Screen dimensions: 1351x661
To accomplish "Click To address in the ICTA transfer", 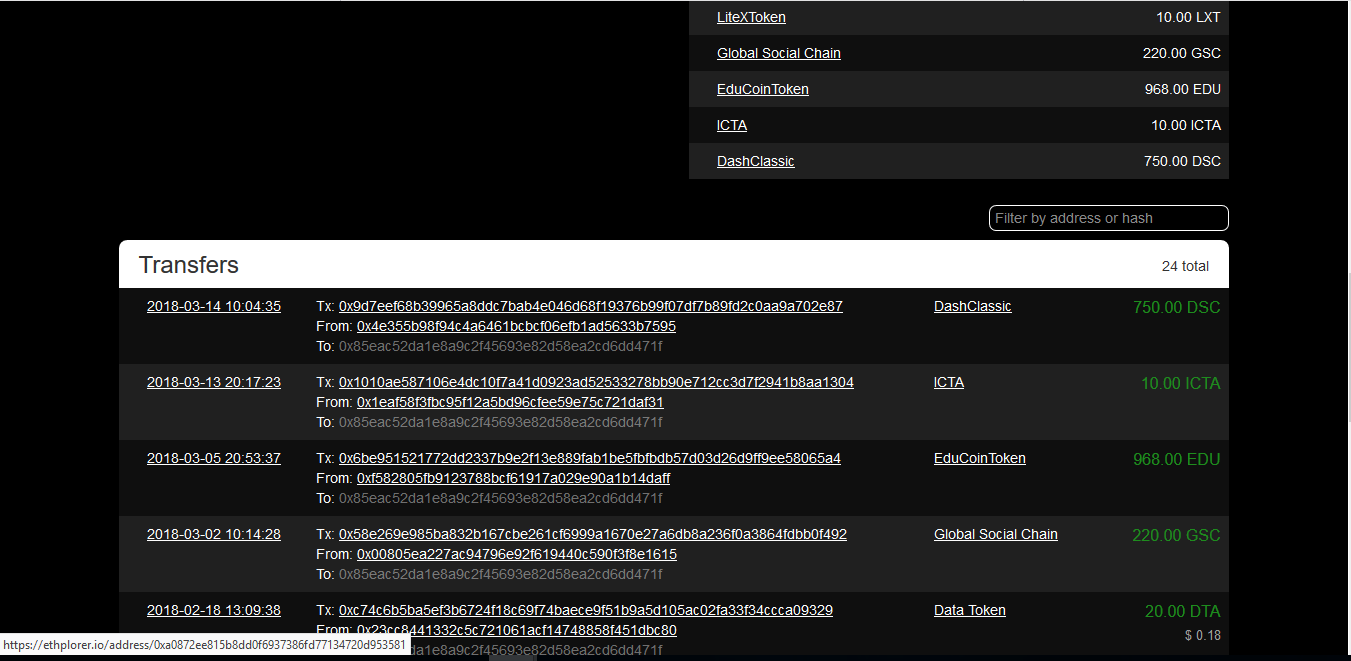I will [500, 422].
